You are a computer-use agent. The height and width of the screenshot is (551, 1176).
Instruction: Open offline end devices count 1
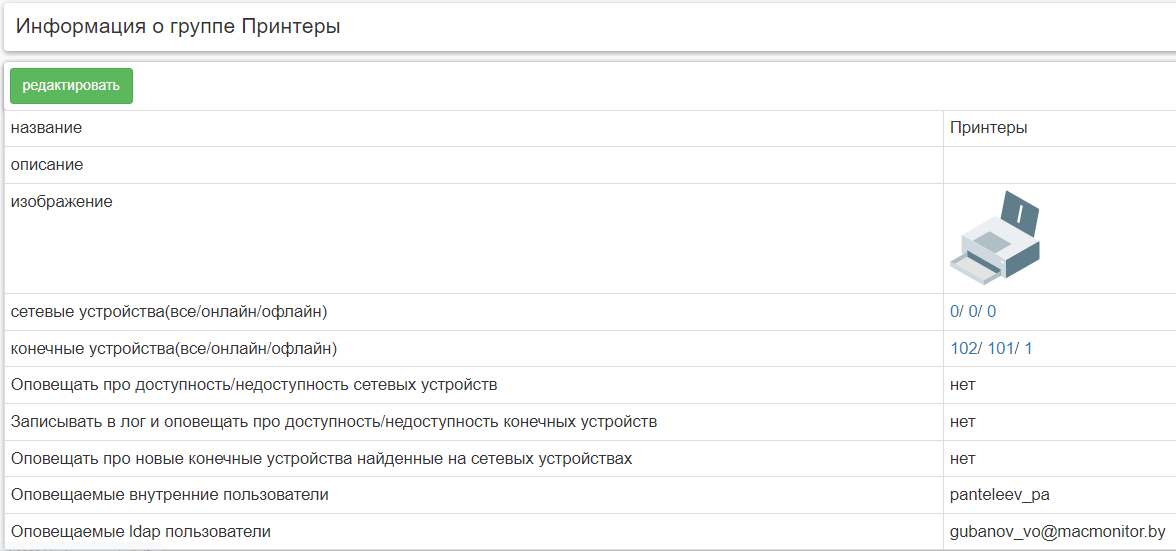point(1028,349)
